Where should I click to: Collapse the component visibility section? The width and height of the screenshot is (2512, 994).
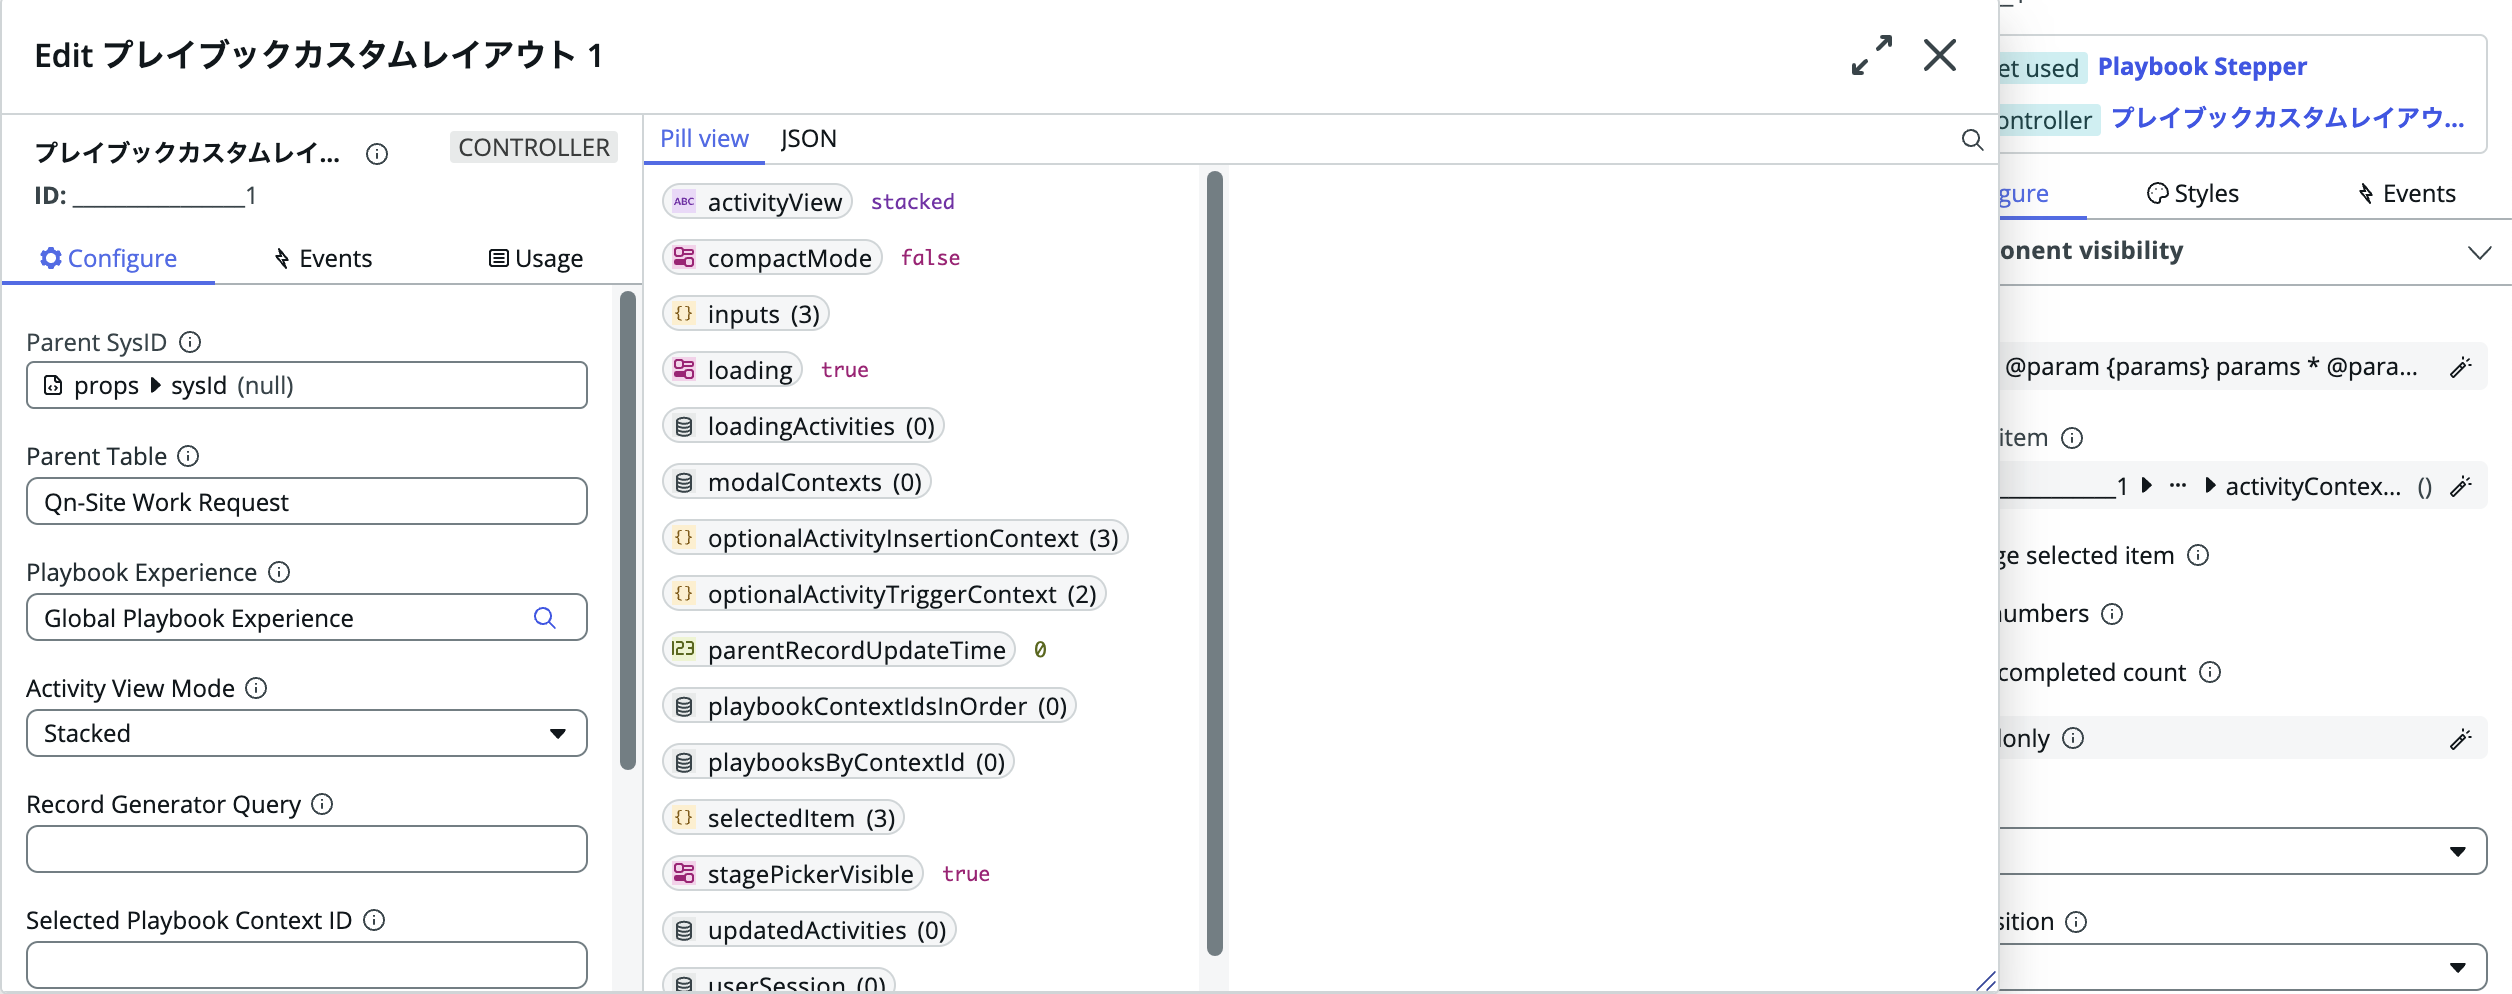2479,252
